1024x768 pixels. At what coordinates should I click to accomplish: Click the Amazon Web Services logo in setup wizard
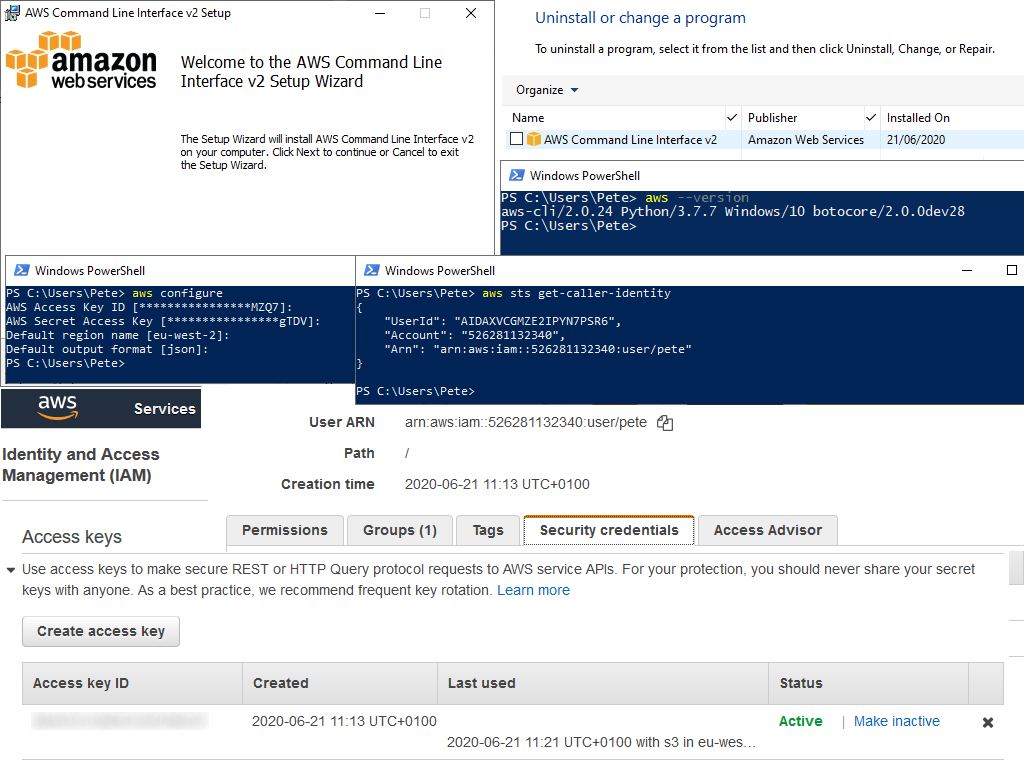[80, 62]
